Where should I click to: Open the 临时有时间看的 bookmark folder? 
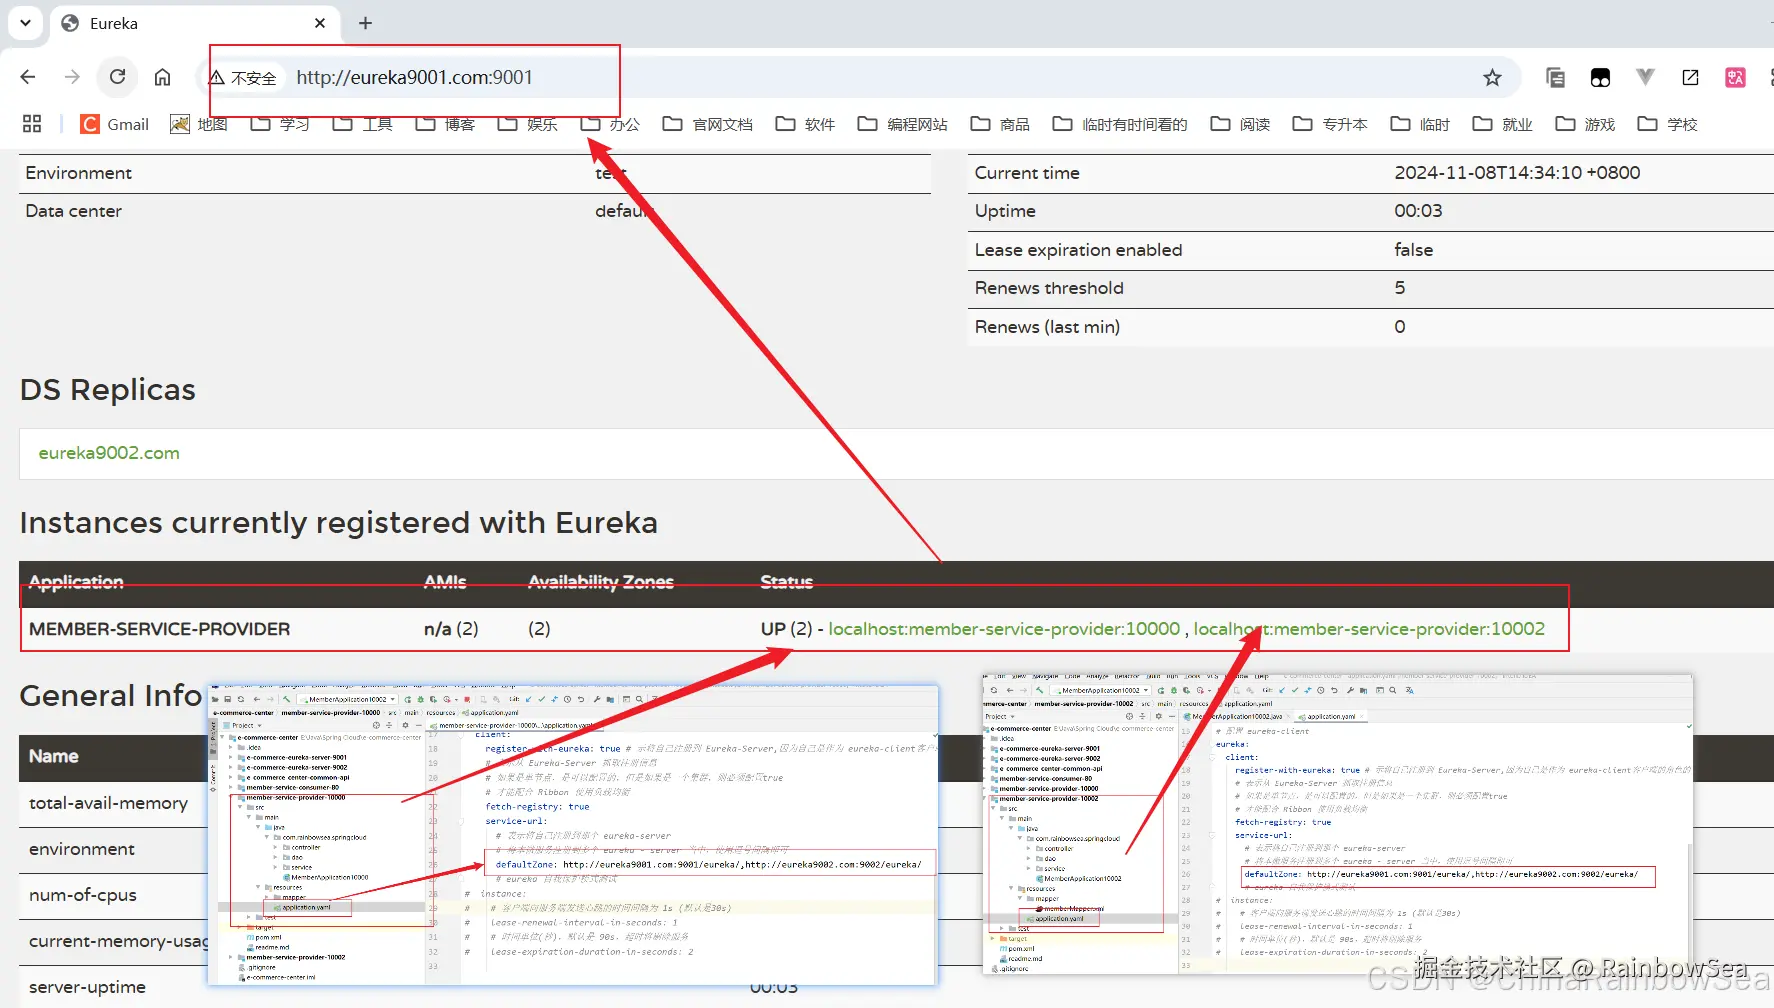click(1120, 124)
